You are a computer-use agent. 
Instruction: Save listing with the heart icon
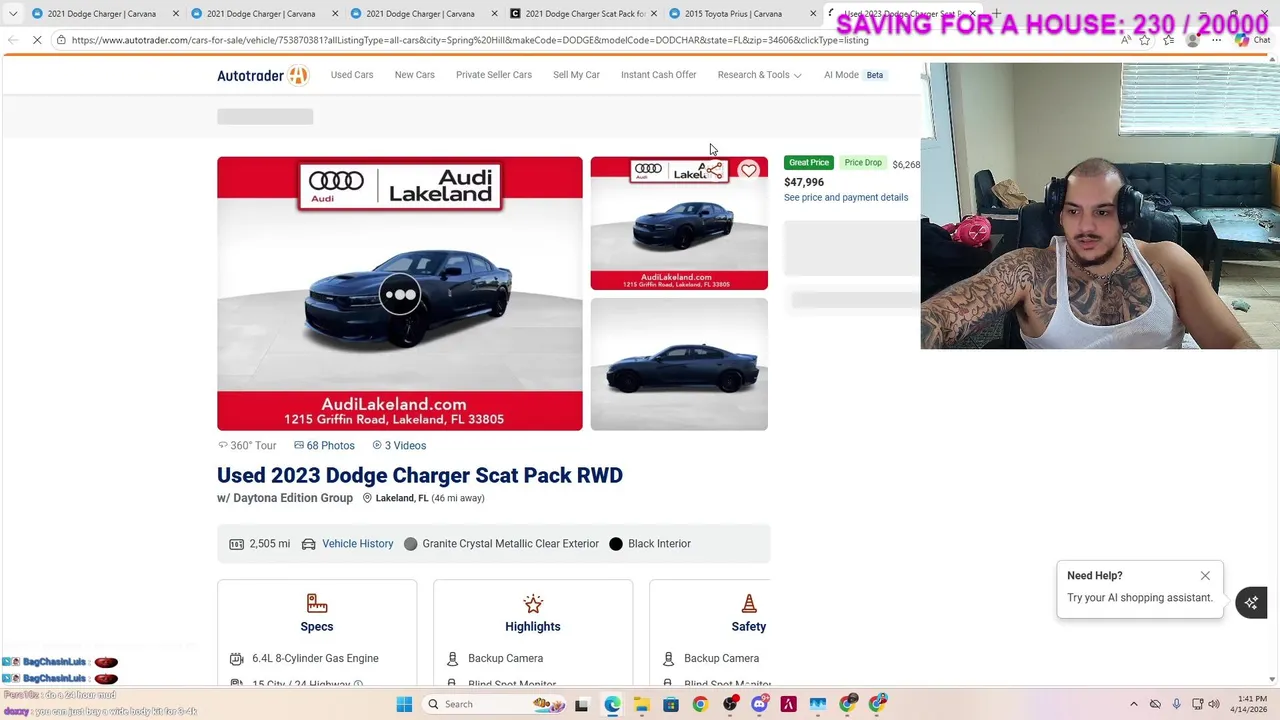tap(748, 171)
